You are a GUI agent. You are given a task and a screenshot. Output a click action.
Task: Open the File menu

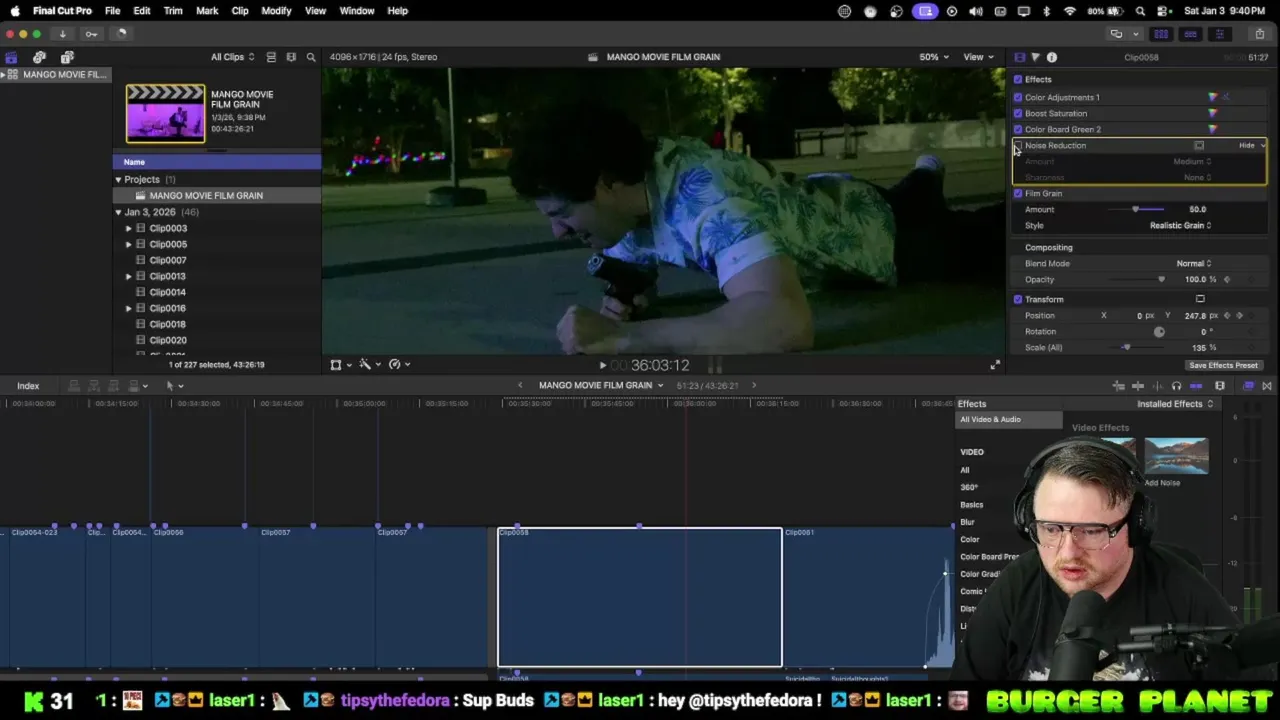[x=113, y=11]
